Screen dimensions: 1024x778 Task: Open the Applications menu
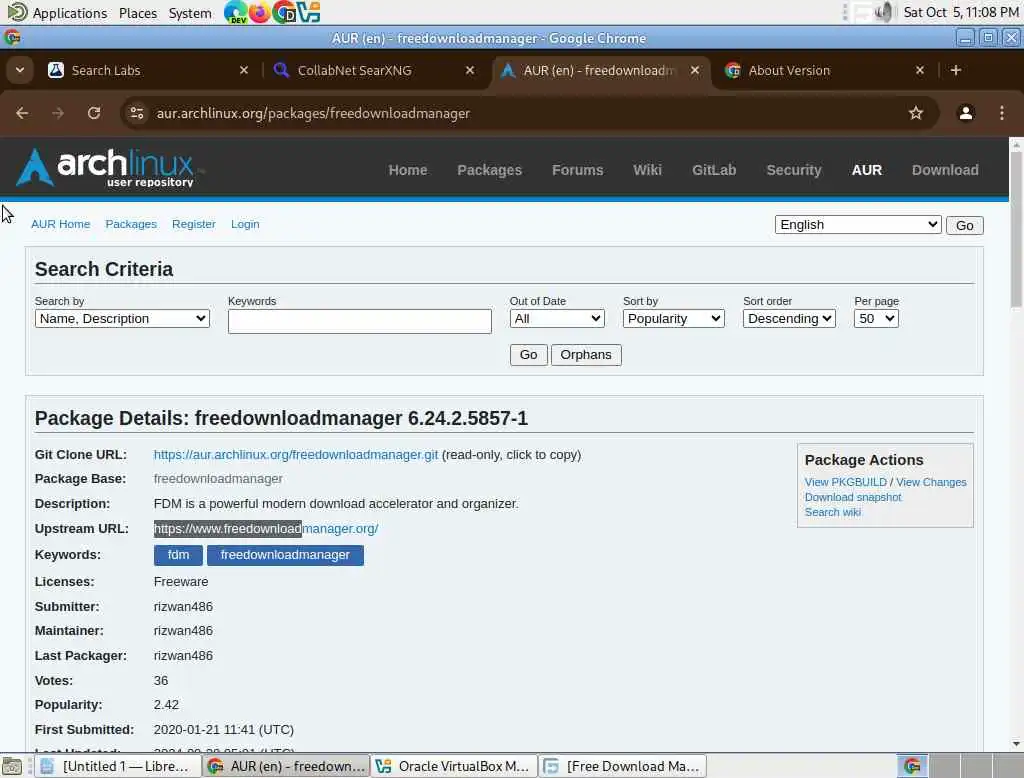click(x=57, y=13)
